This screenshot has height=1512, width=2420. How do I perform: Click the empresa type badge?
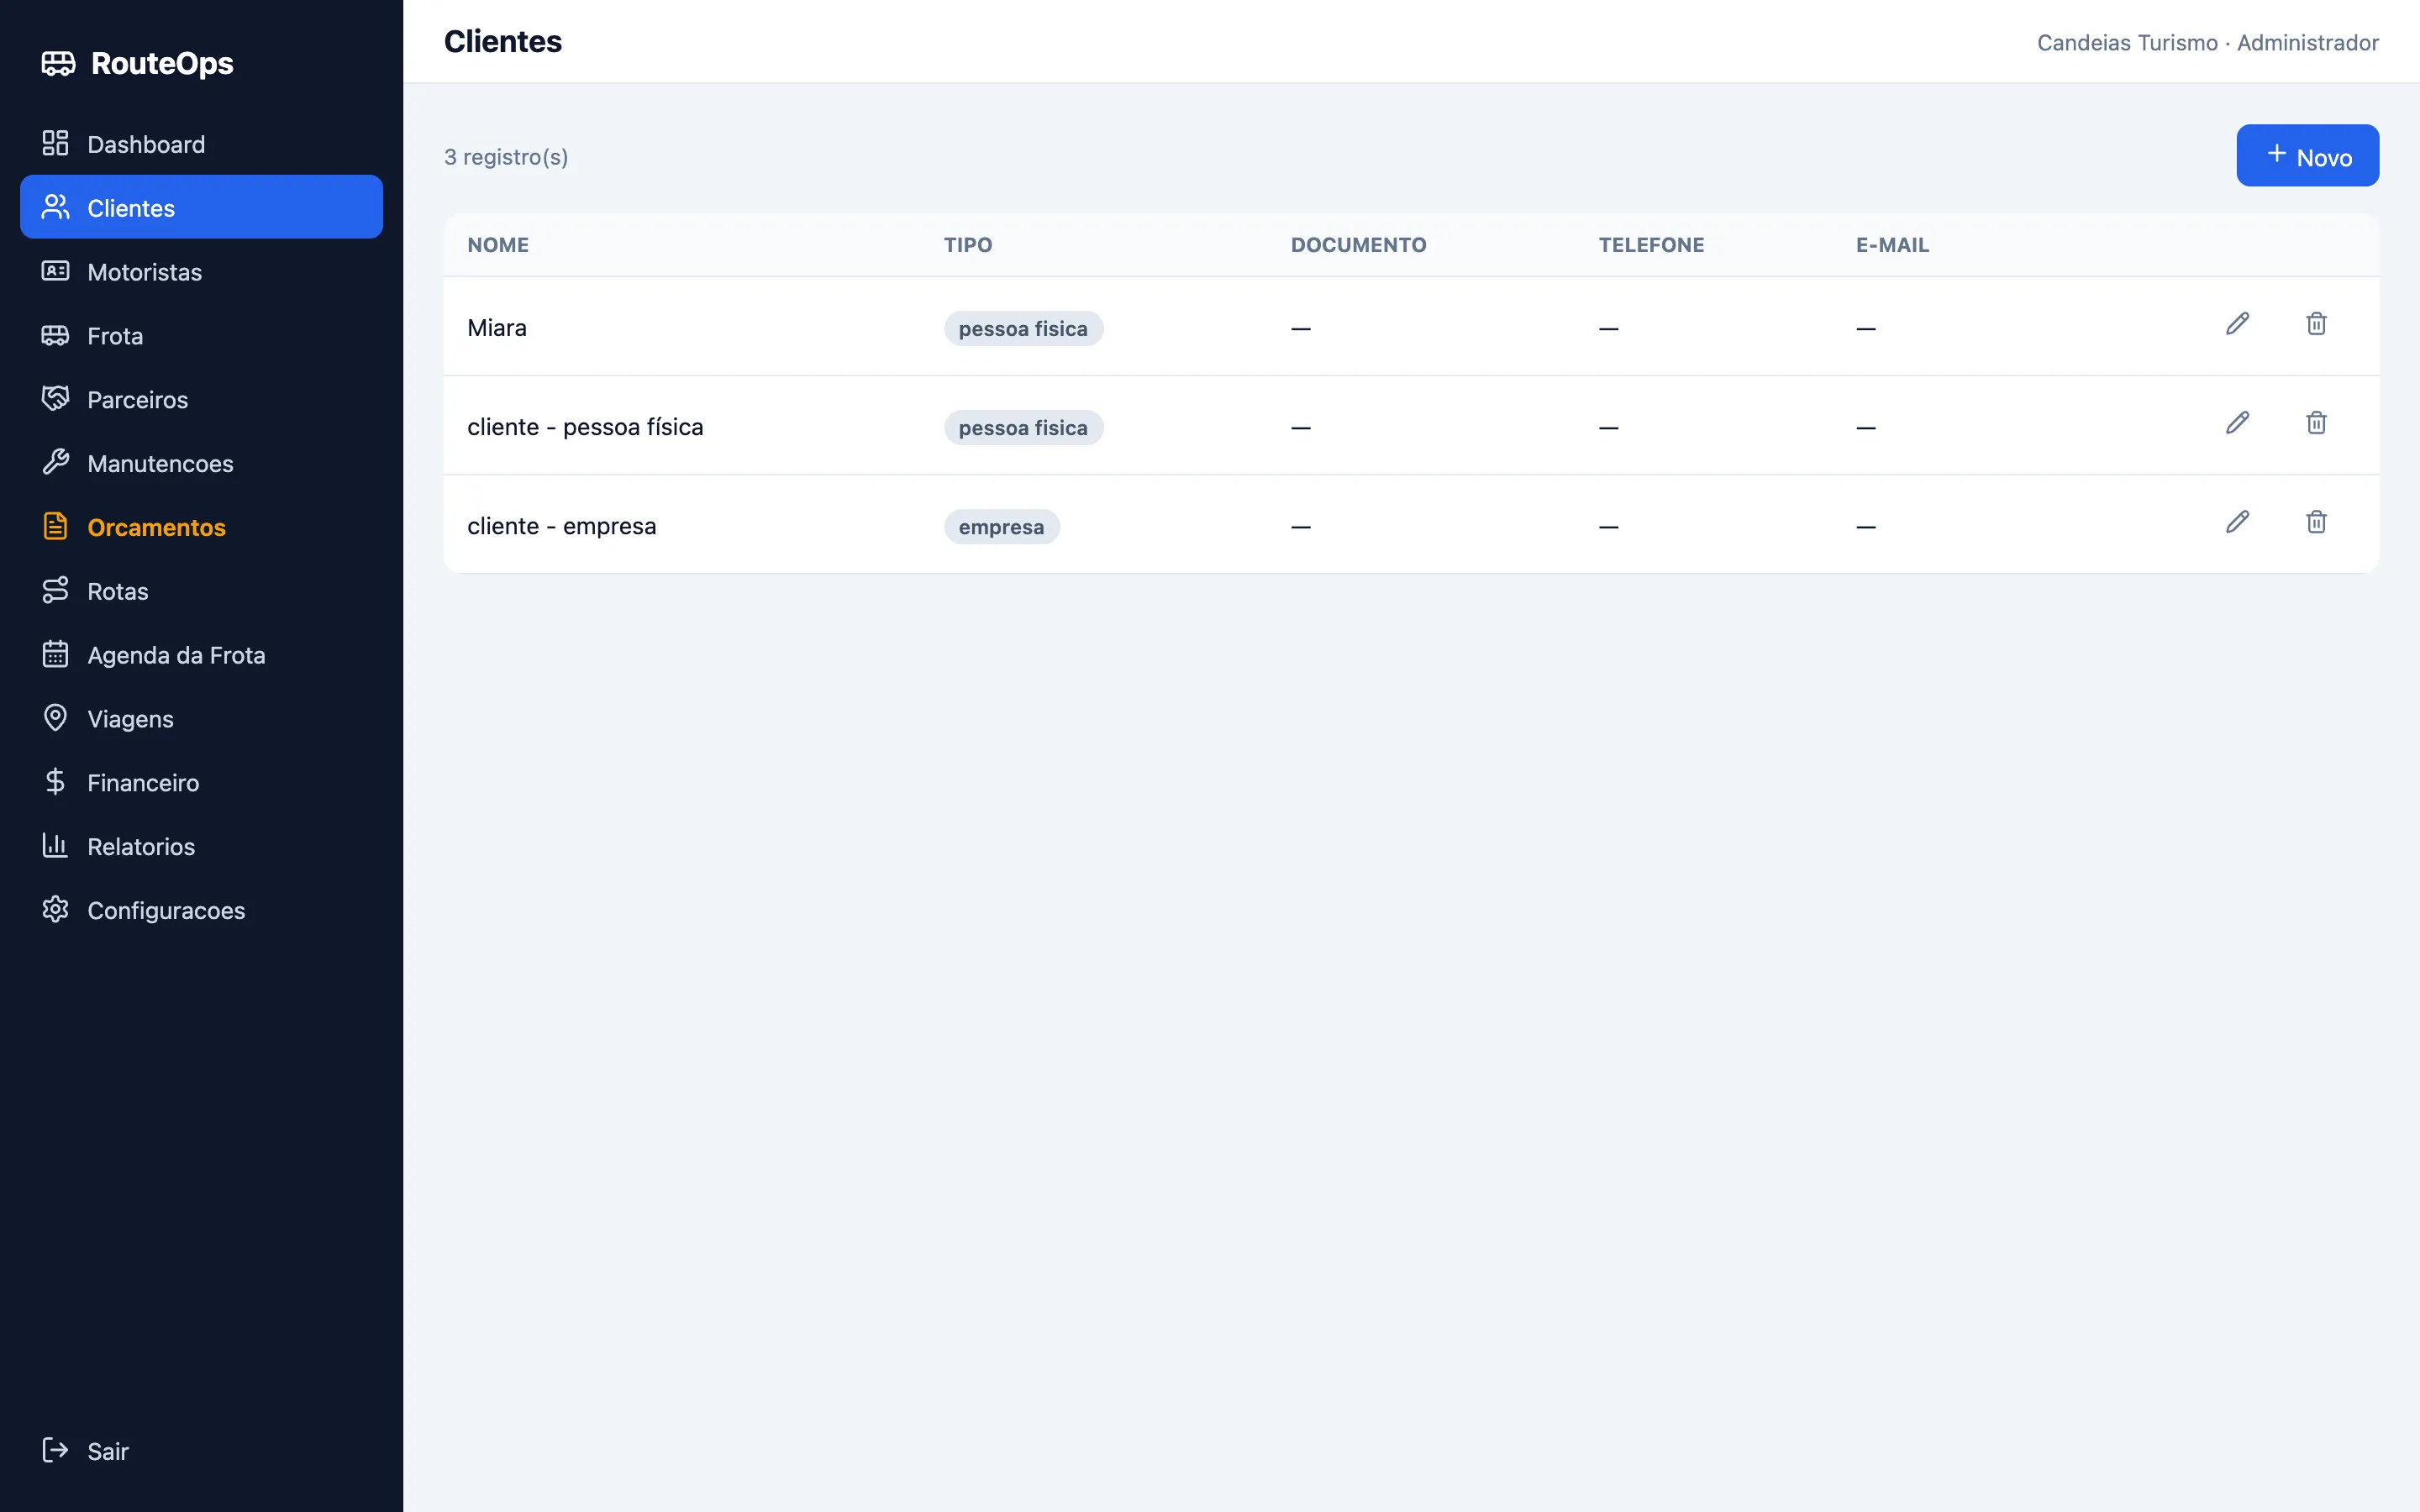pos(1001,527)
